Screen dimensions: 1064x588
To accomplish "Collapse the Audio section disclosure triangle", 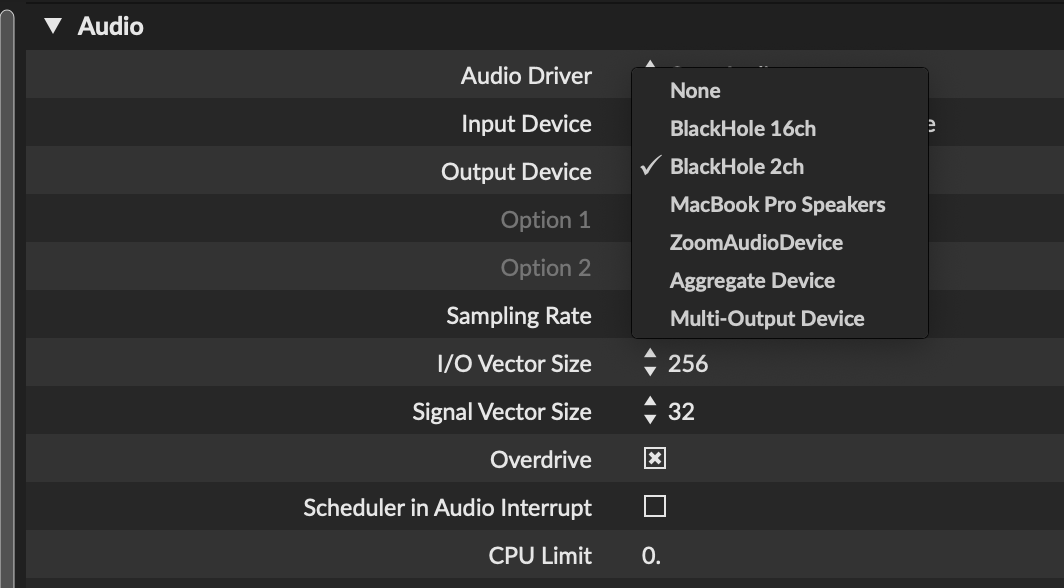I will pos(53,26).
